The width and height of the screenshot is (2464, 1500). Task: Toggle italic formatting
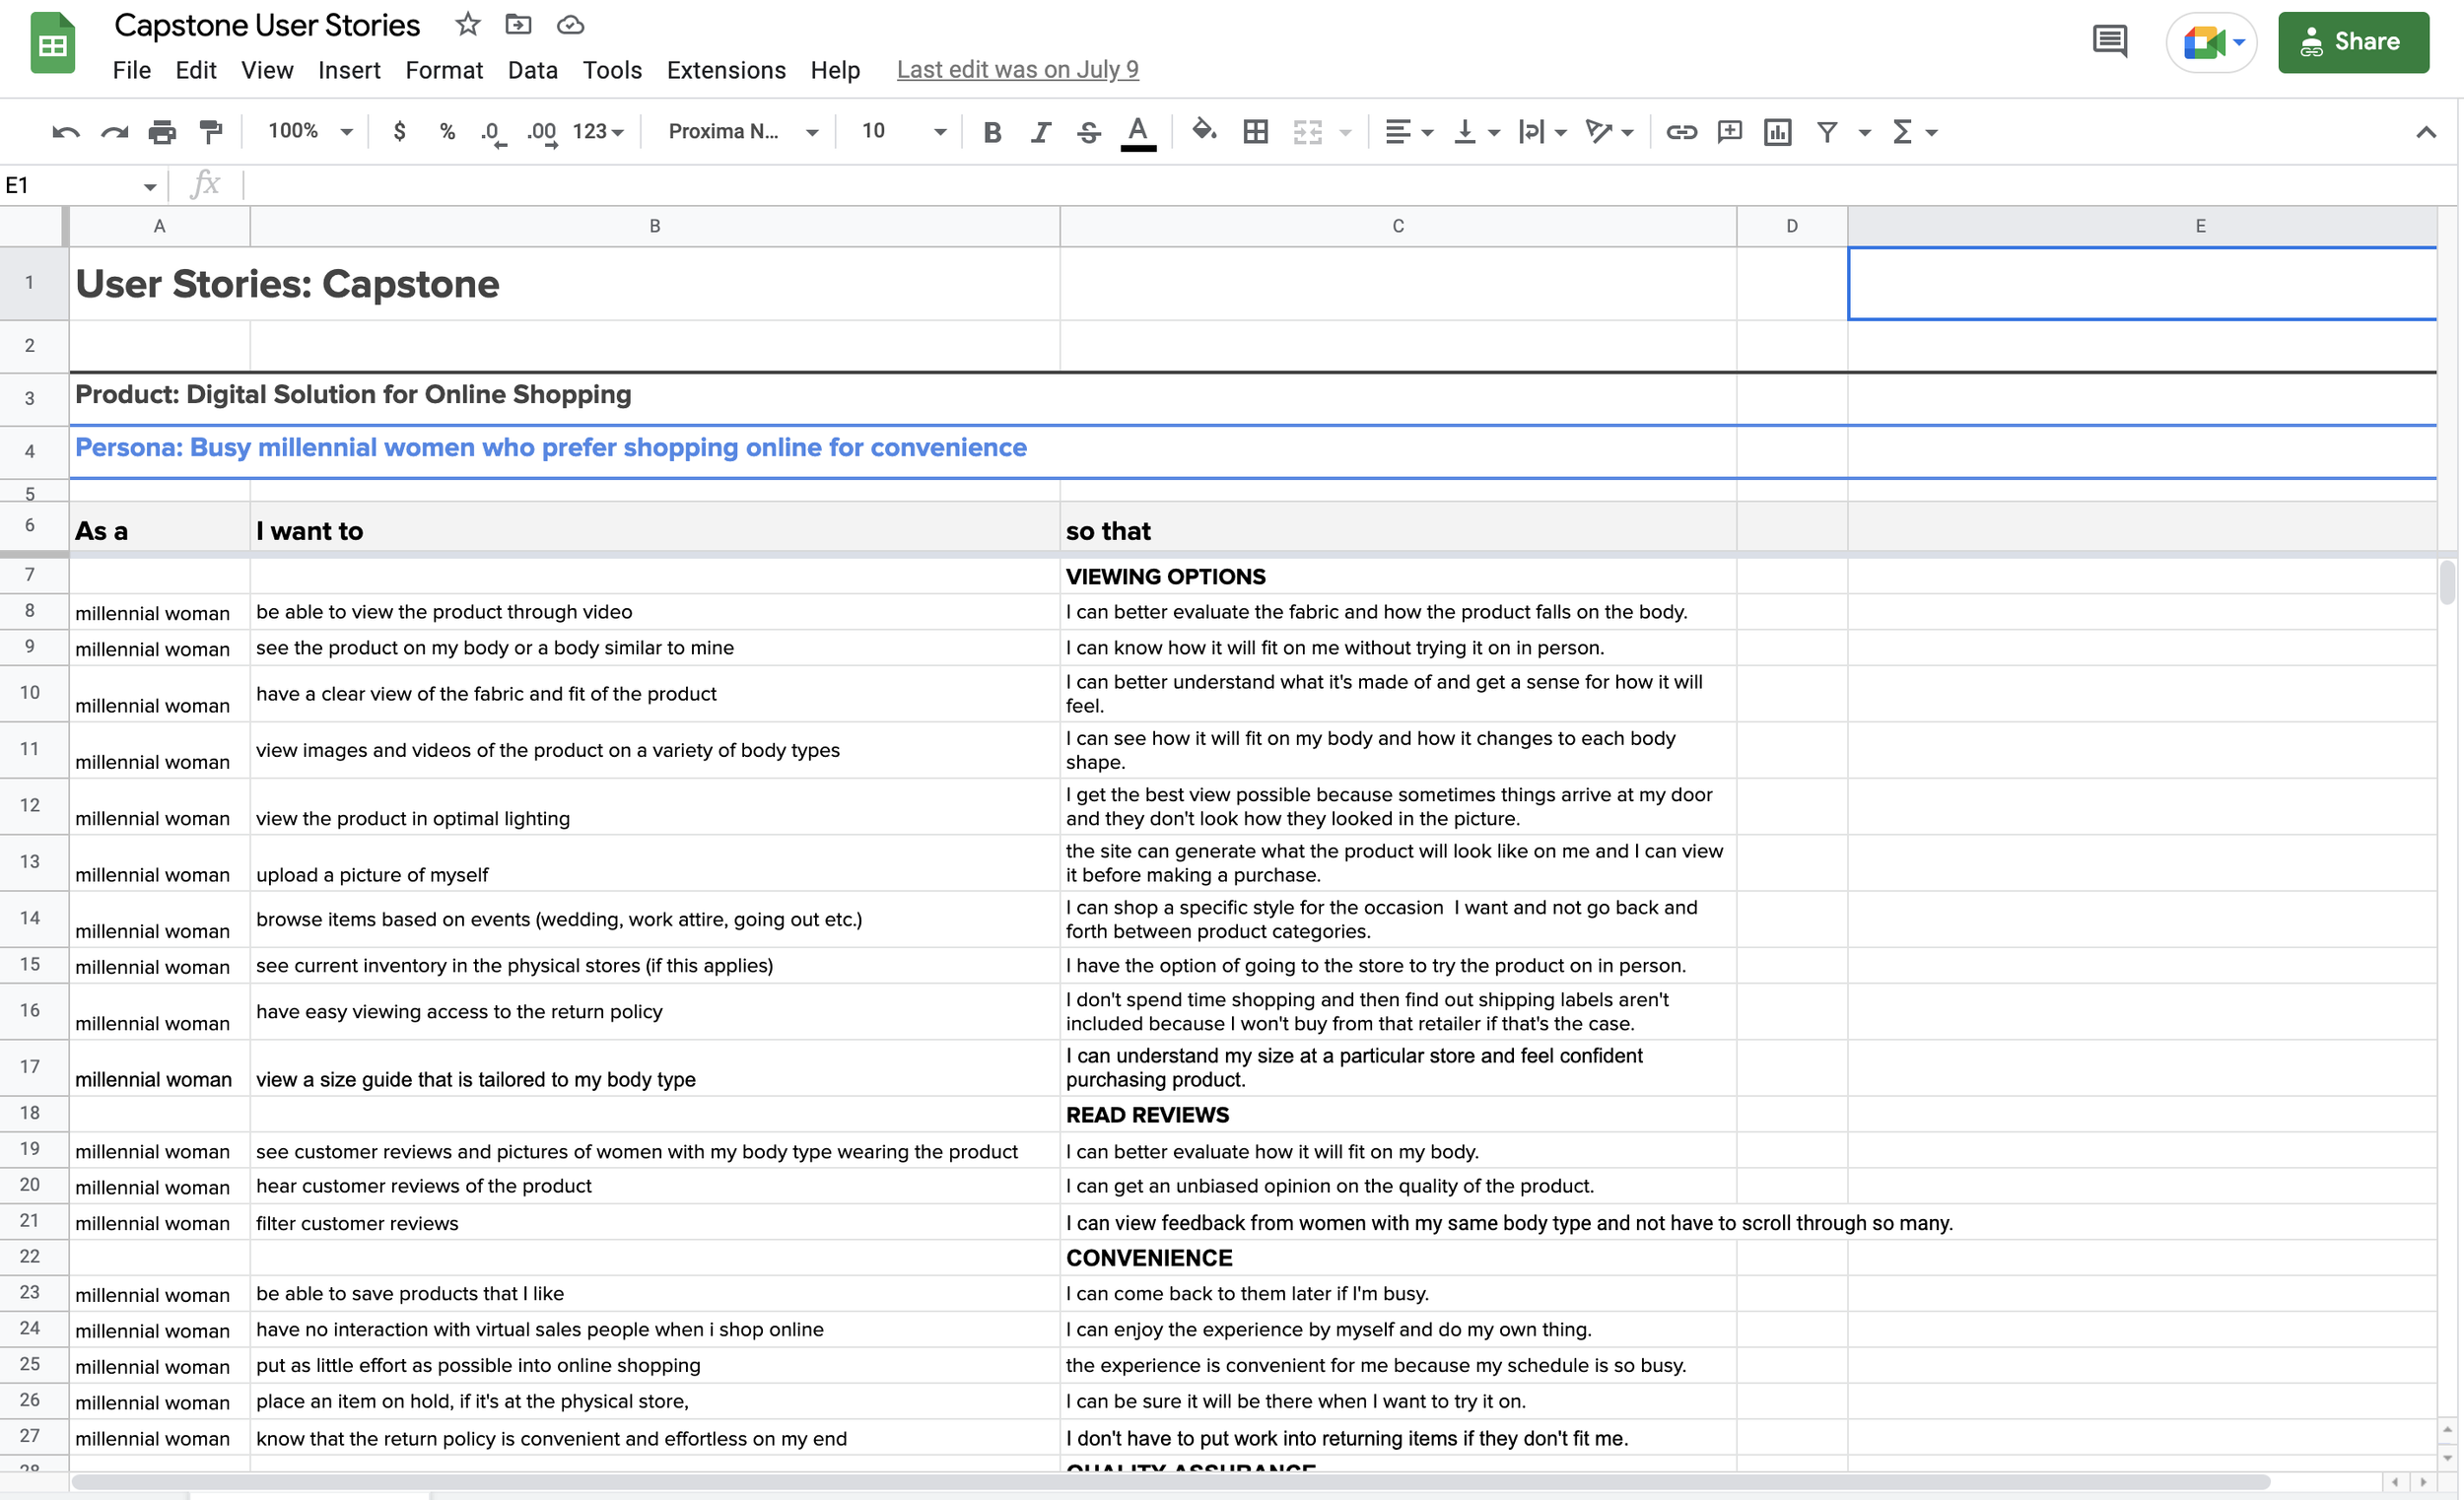[x=1040, y=131]
